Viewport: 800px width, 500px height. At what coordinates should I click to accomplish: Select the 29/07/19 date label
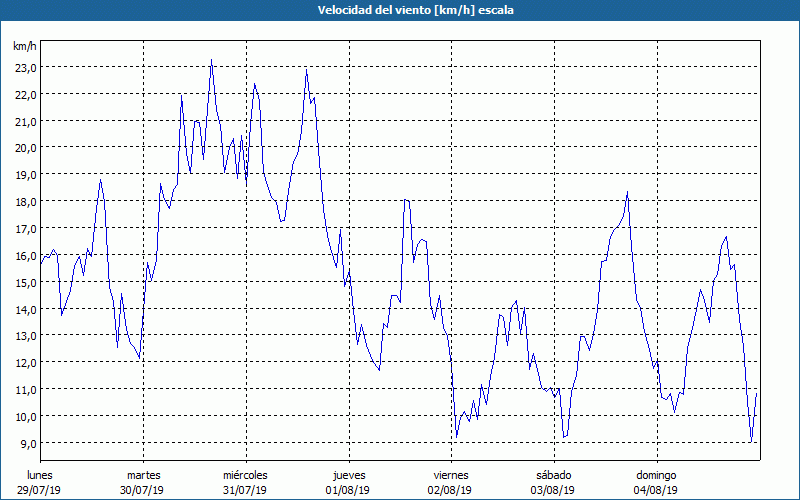point(39,490)
